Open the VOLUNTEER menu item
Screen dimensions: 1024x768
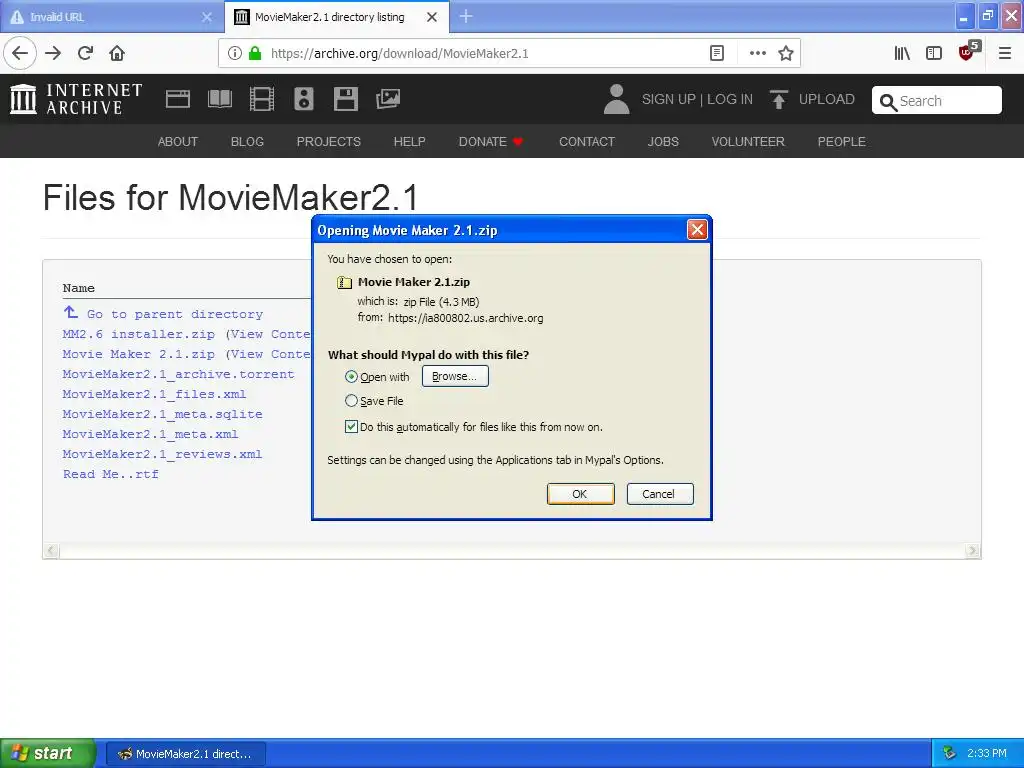[x=748, y=142]
